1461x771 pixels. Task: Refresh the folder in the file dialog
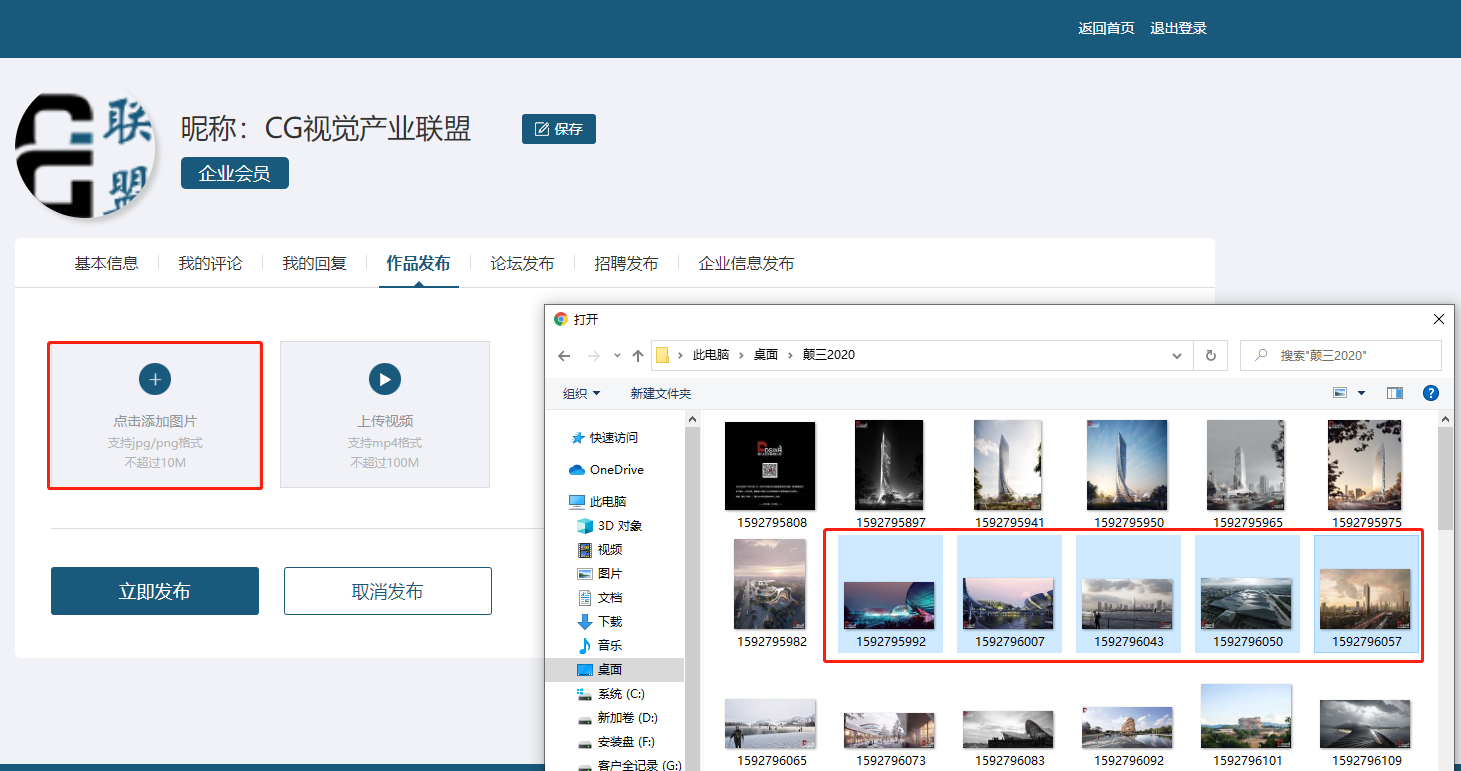(1211, 355)
